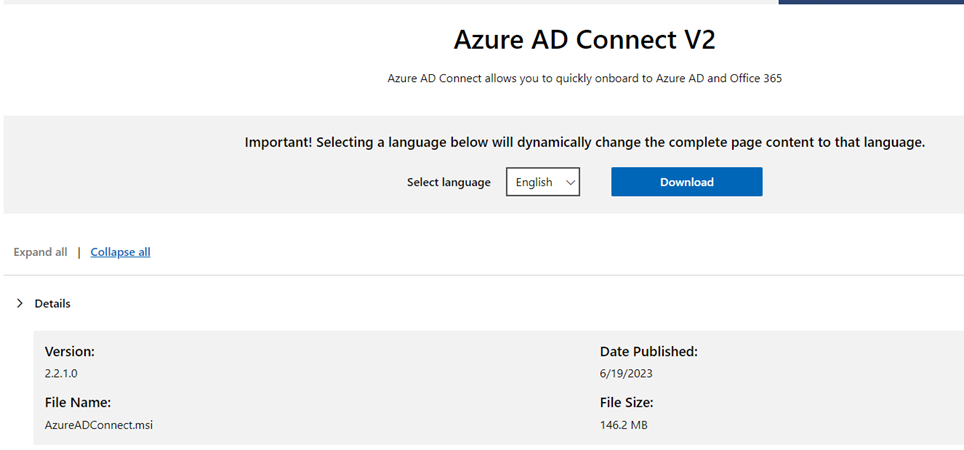Click the 146.2 MB file size value

[x=624, y=425]
